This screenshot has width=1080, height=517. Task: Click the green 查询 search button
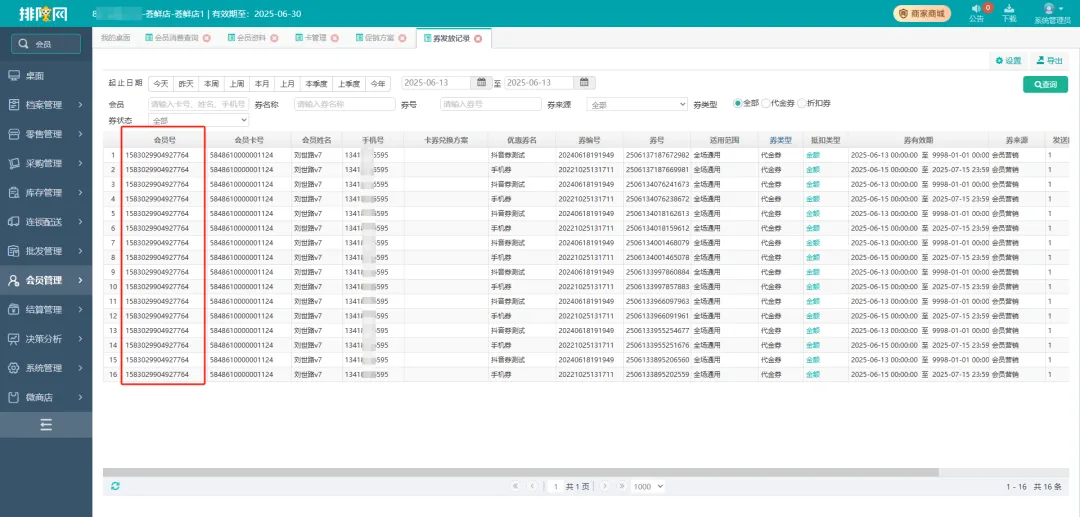click(x=1045, y=85)
